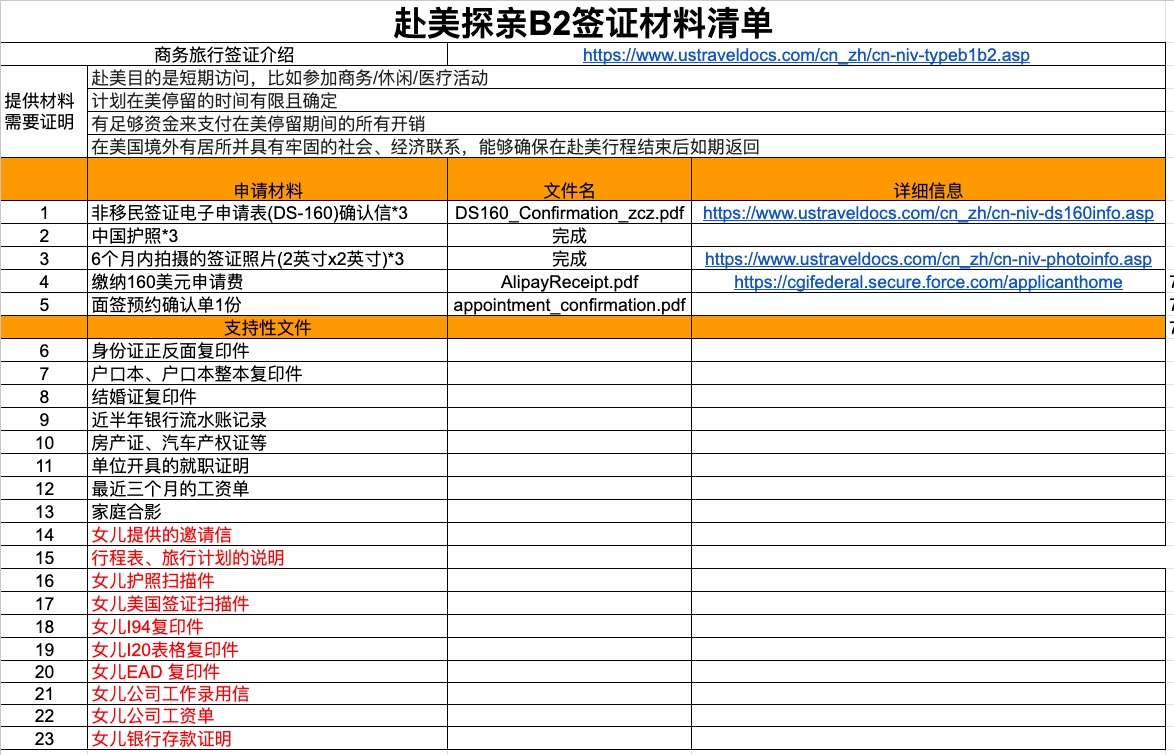Select cell 女儿美国签证扫描件
This screenshot has height=755, width=1174.
click(267, 604)
